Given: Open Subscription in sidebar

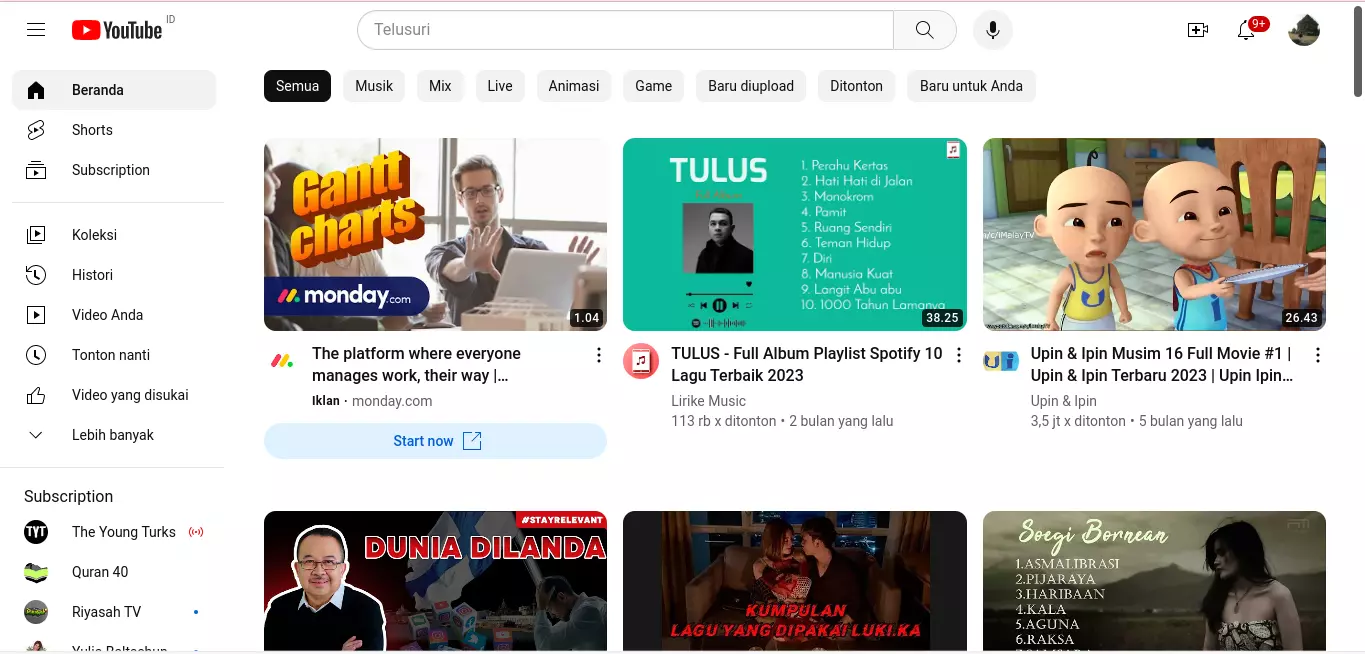Looking at the screenshot, I should click(x=114, y=170).
